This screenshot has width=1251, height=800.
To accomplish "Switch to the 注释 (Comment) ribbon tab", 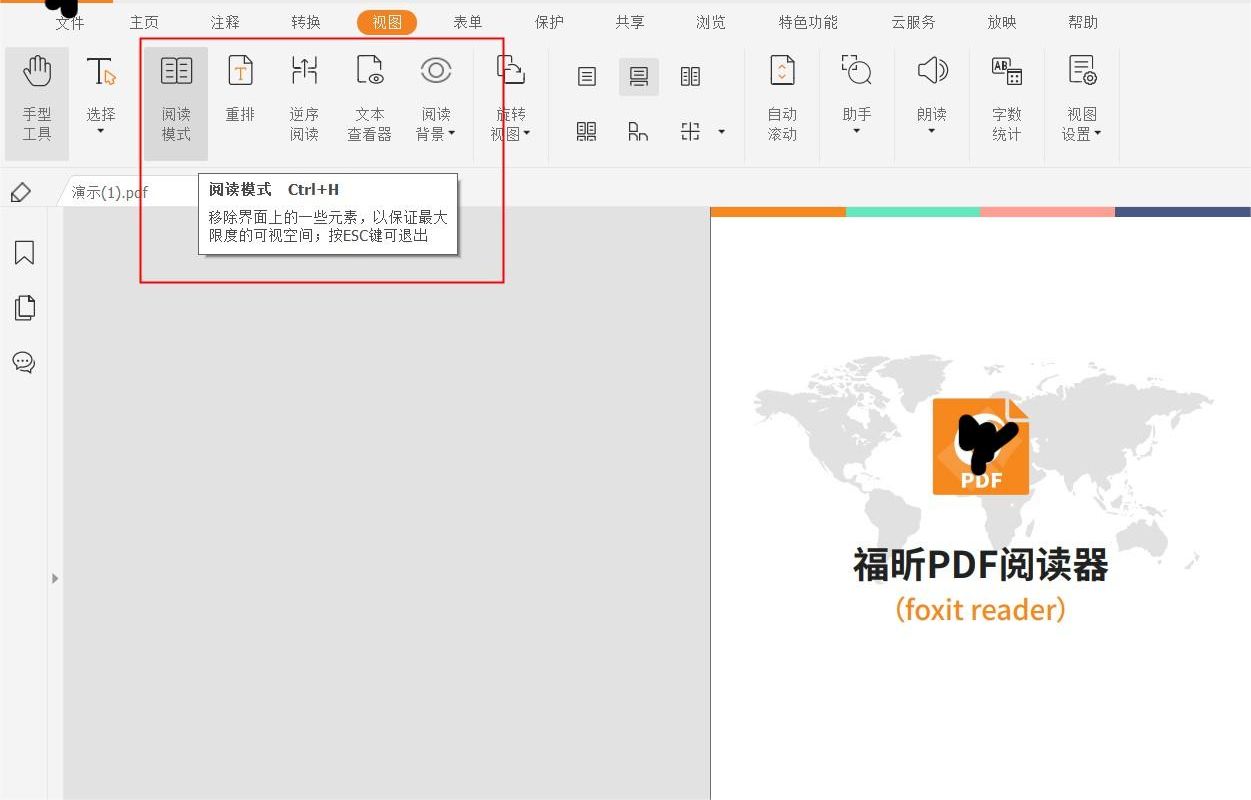I will pos(225,20).
